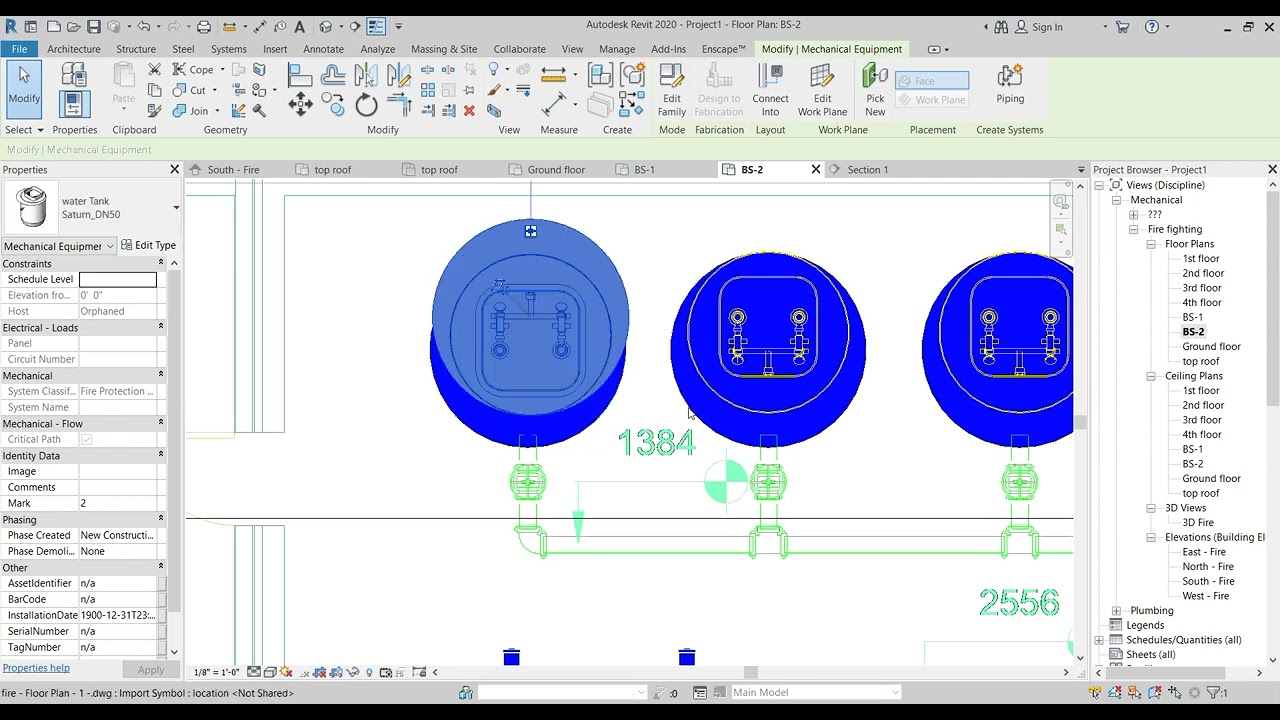Switch to the South - Fire view tab
Image resolution: width=1280 pixels, height=720 pixels.
(x=233, y=170)
